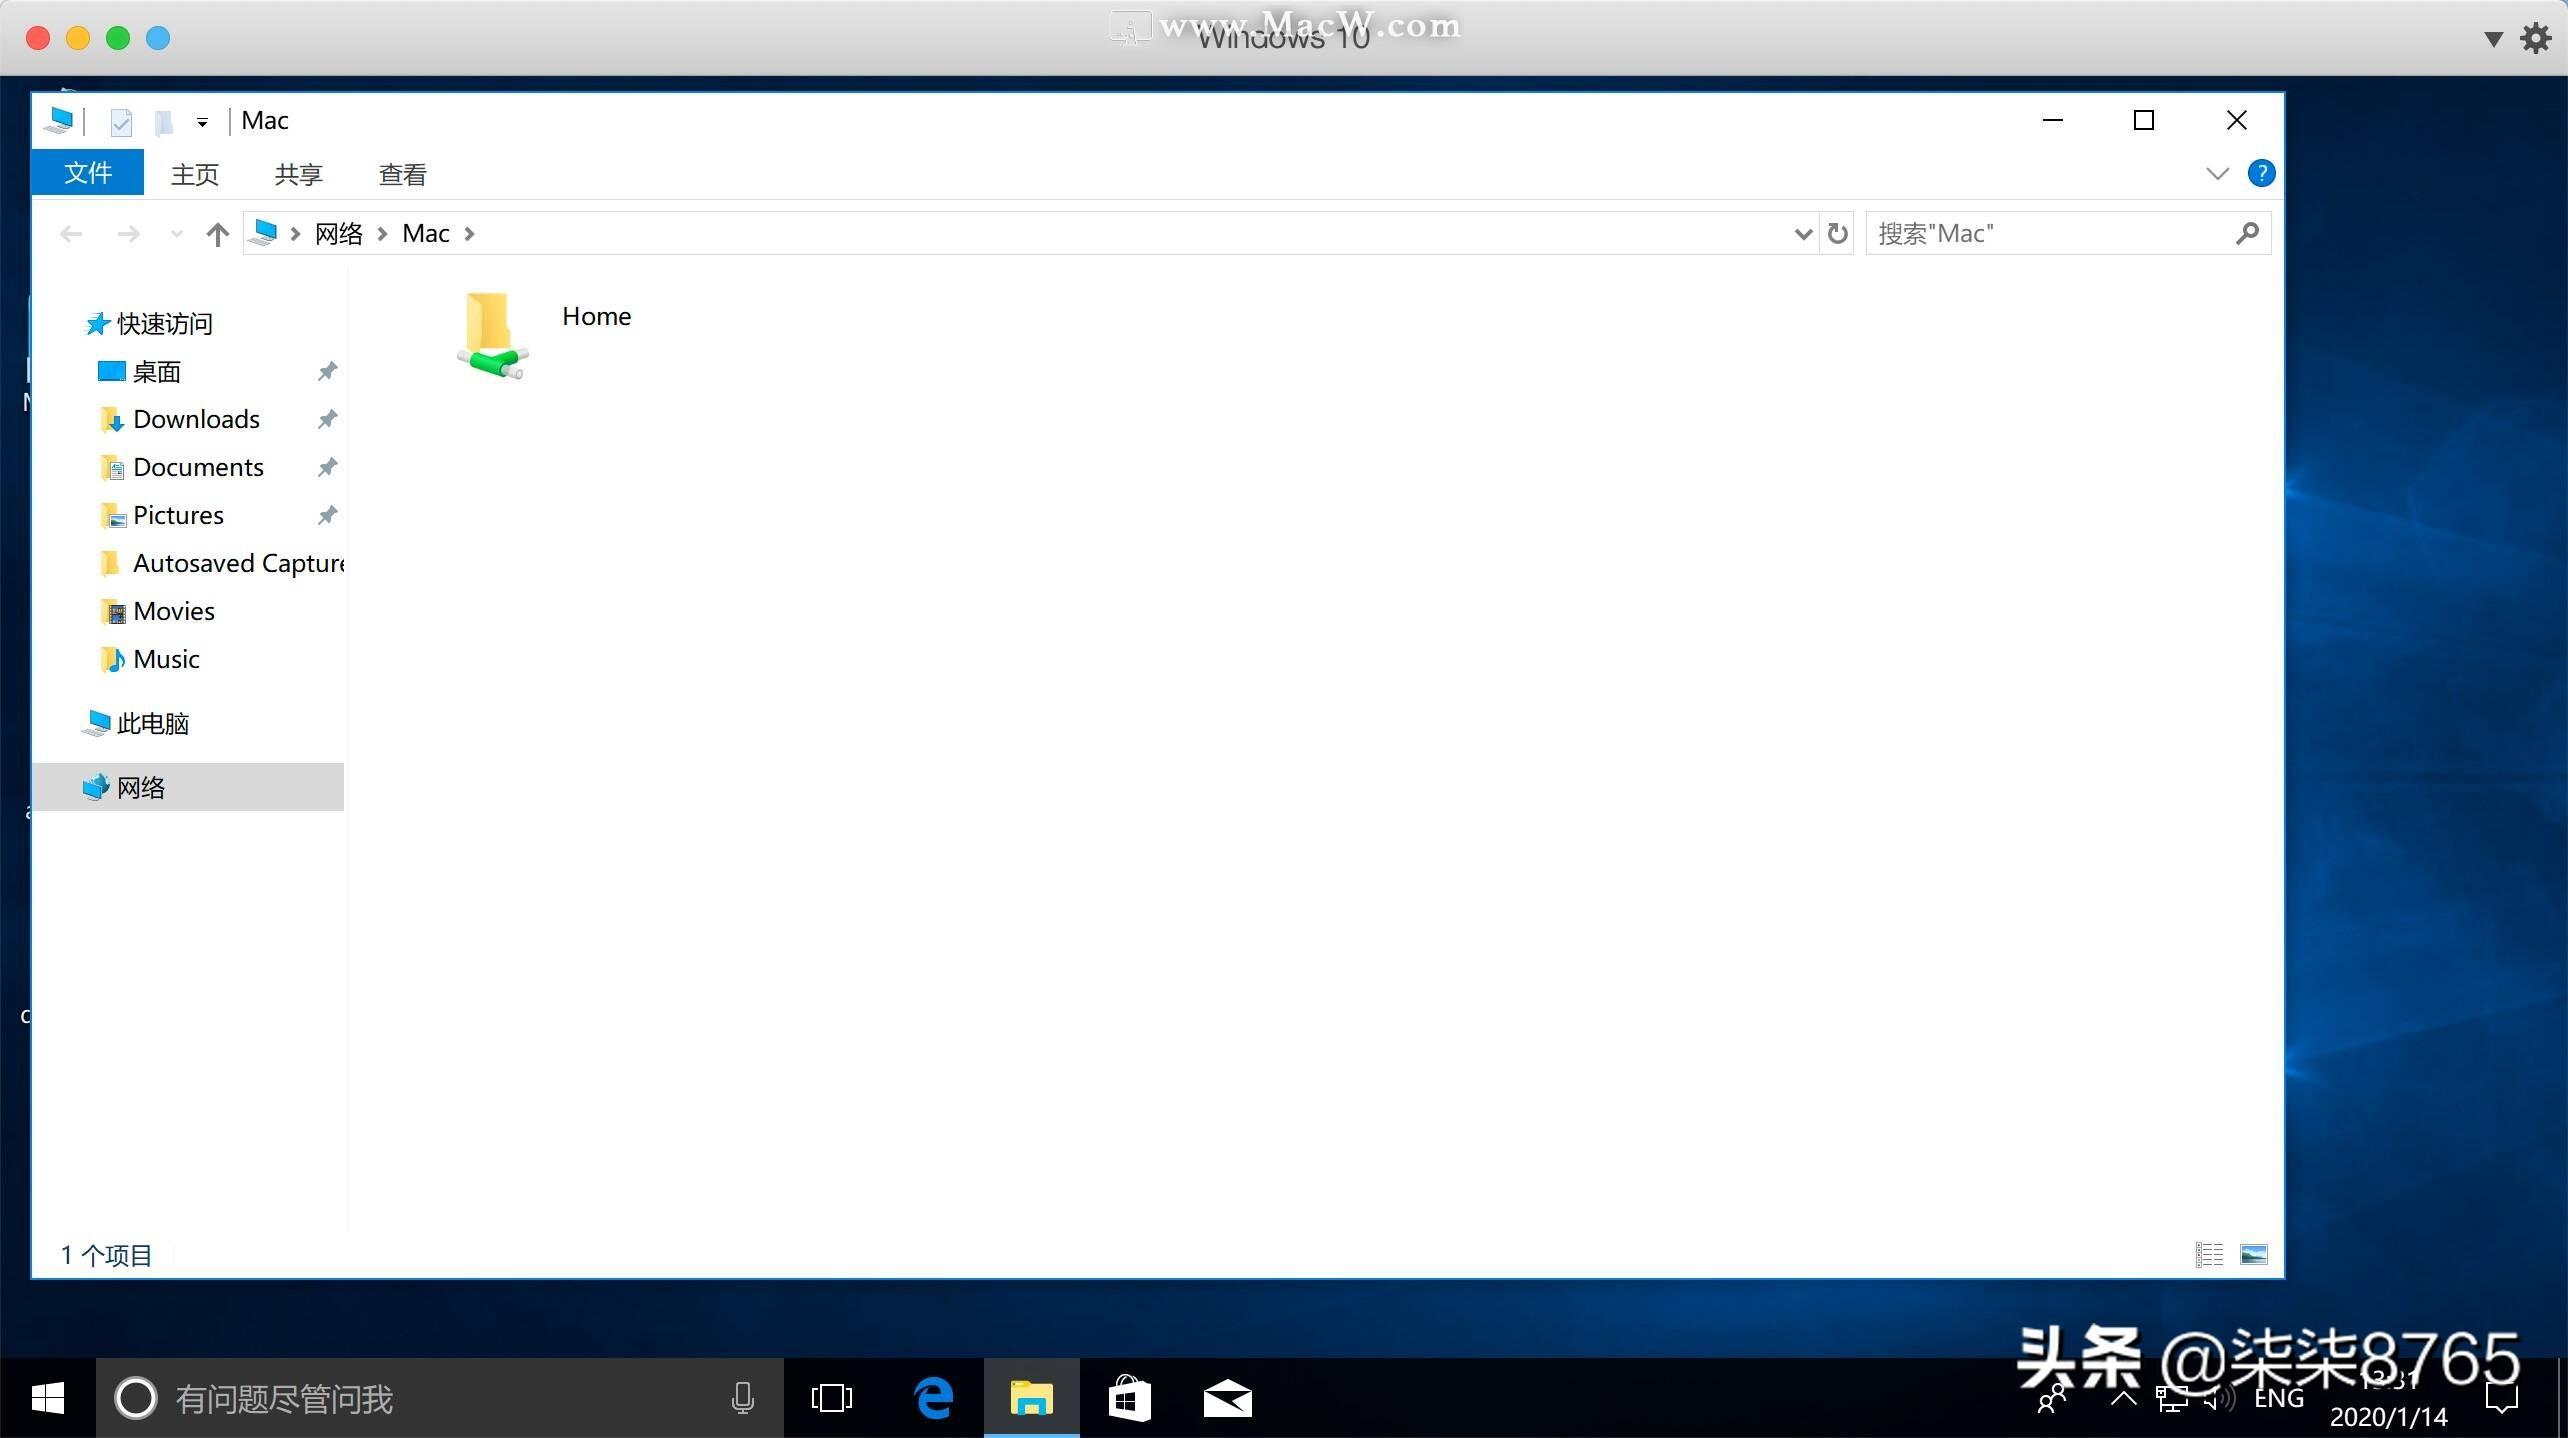
Task: Click the Help question mark icon
Action: [2261, 174]
